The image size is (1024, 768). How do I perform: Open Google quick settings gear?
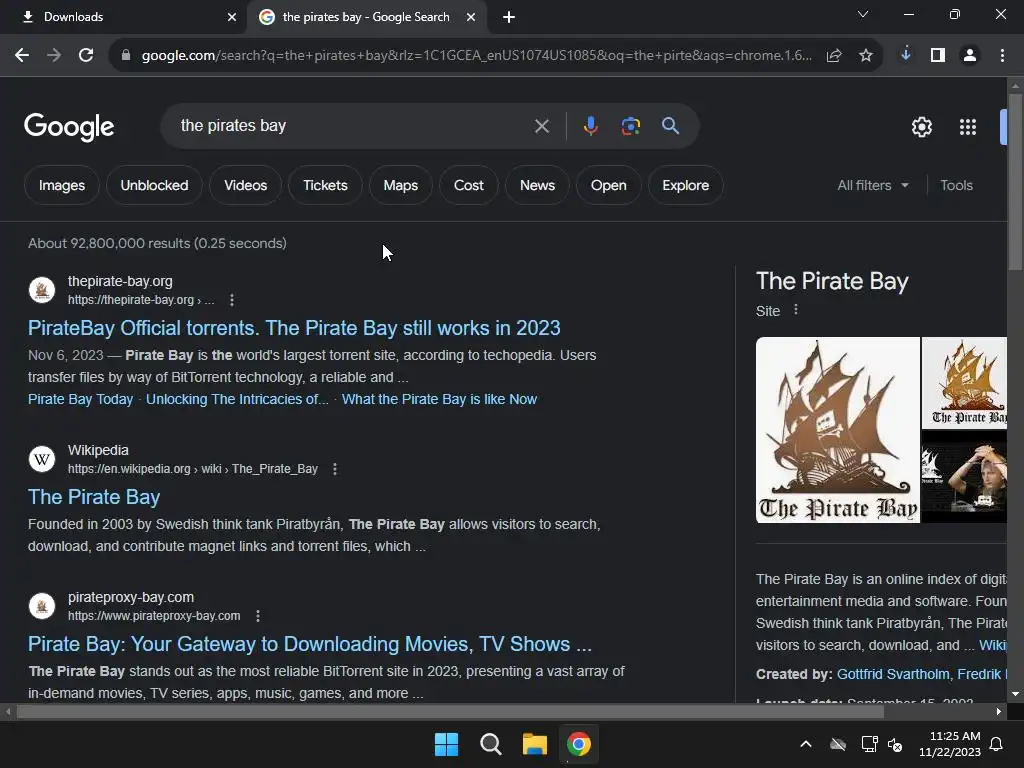click(x=921, y=127)
